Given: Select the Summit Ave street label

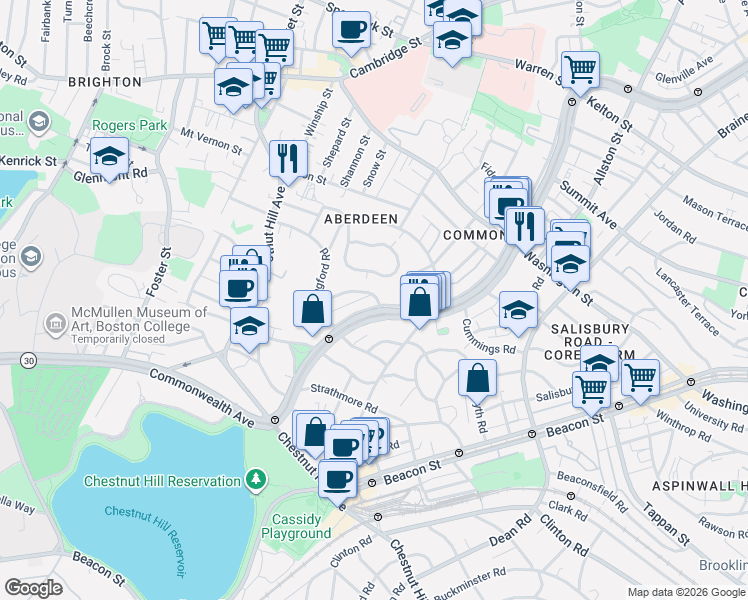Looking at the screenshot, I should [x=588, y=205].
